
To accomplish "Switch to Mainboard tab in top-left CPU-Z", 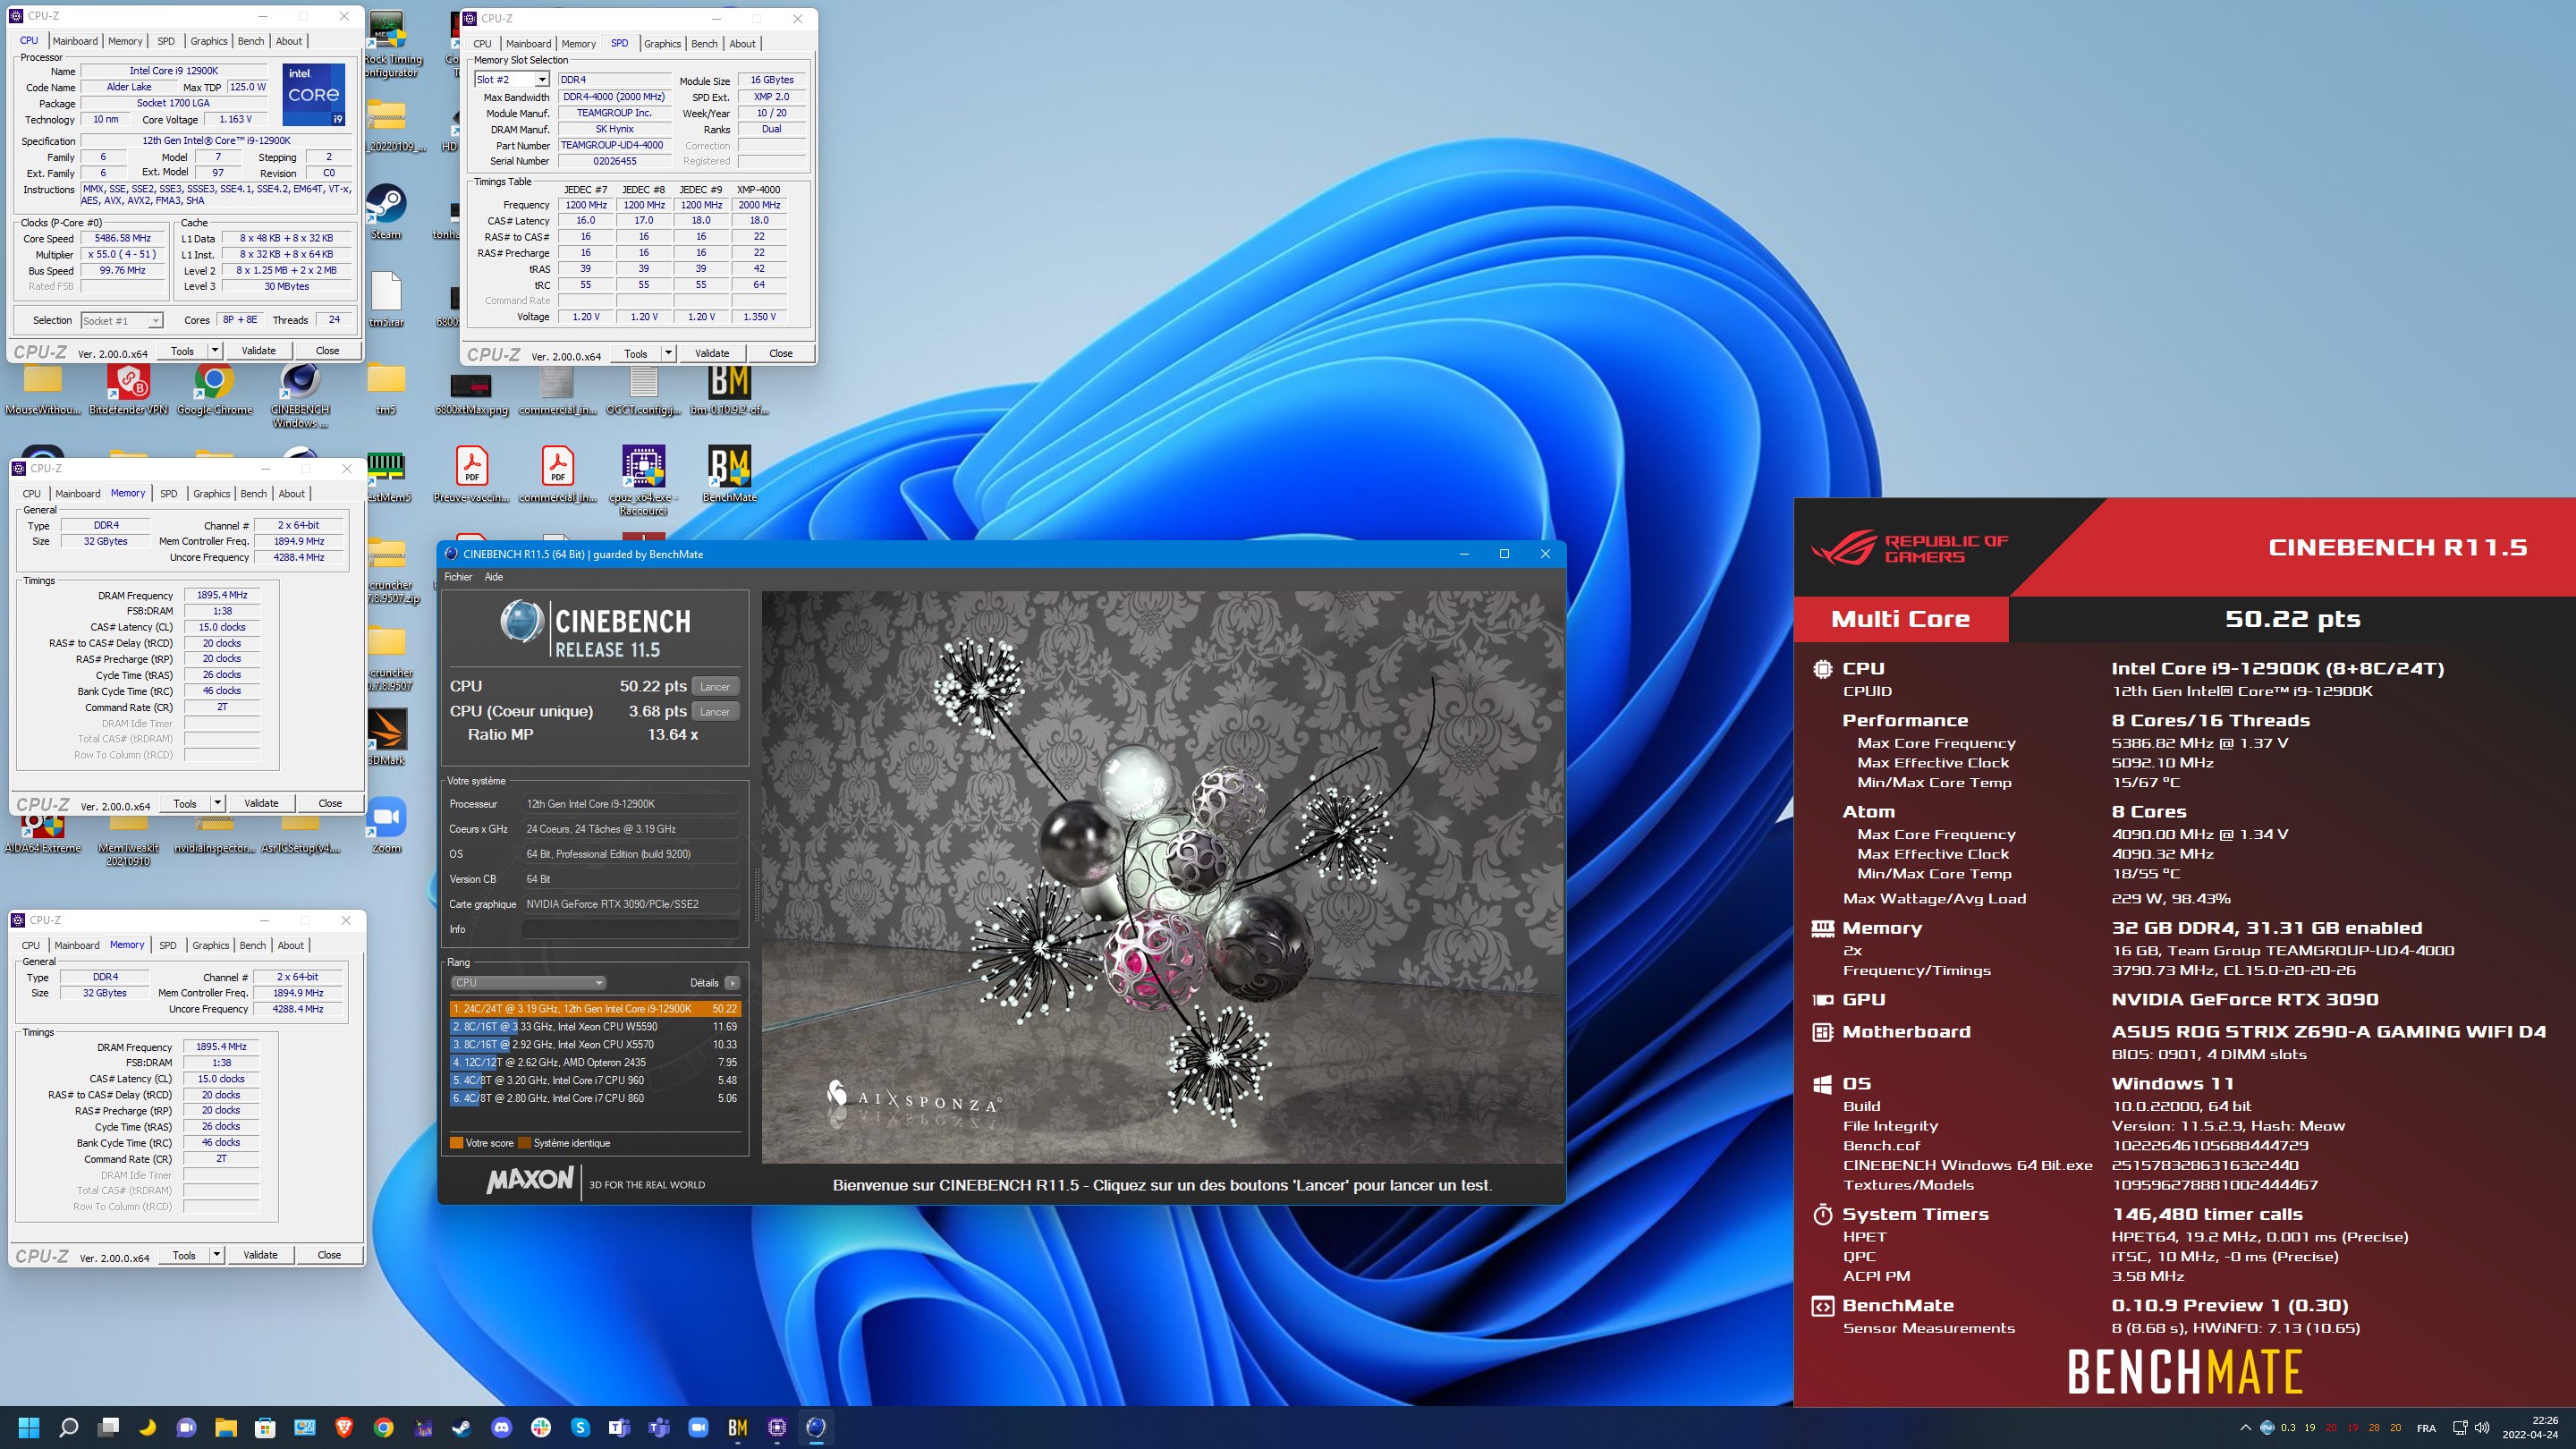I will click(x=75, y=41).
